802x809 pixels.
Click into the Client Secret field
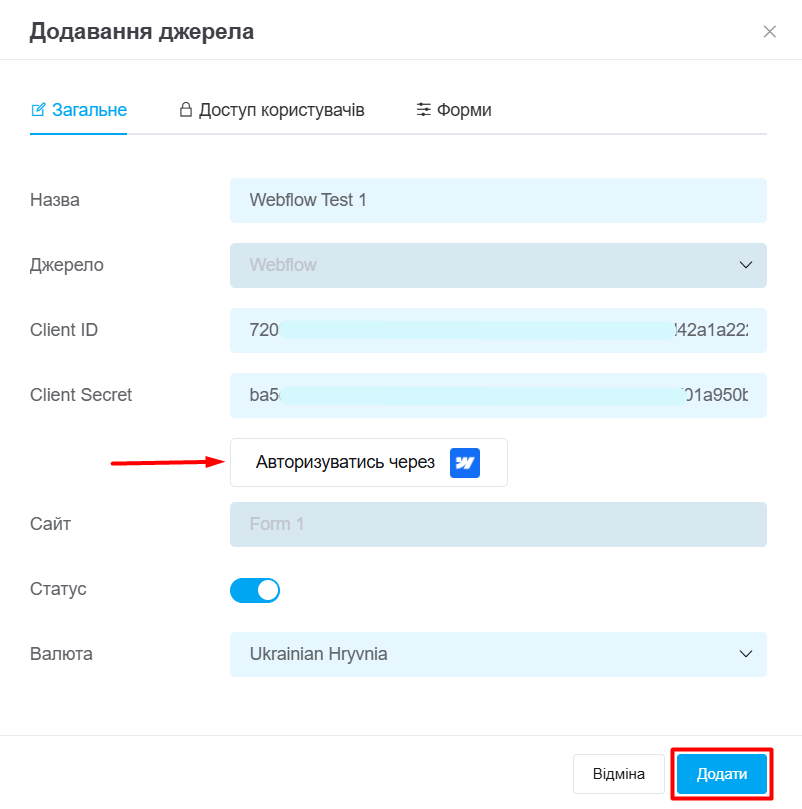pos(498,395)
